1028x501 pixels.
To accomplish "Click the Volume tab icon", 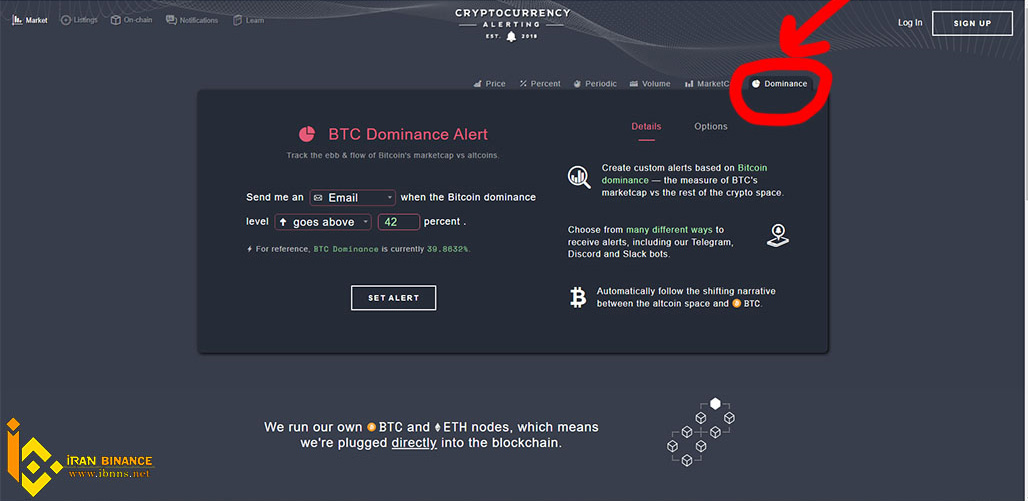I will pyautogui.click(x=634, y=84).
